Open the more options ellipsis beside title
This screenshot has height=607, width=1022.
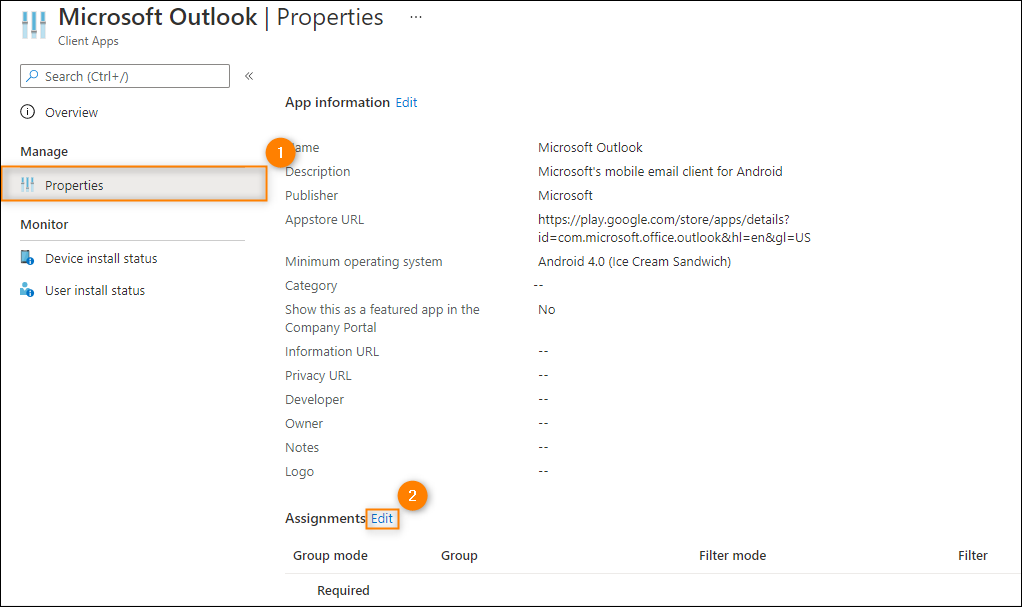[416, 17]
